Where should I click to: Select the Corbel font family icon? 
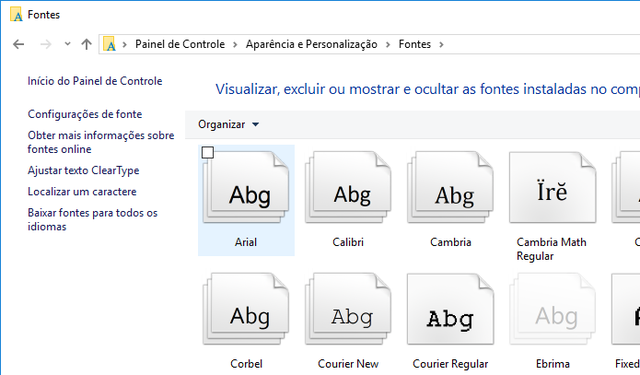[246, 309]
